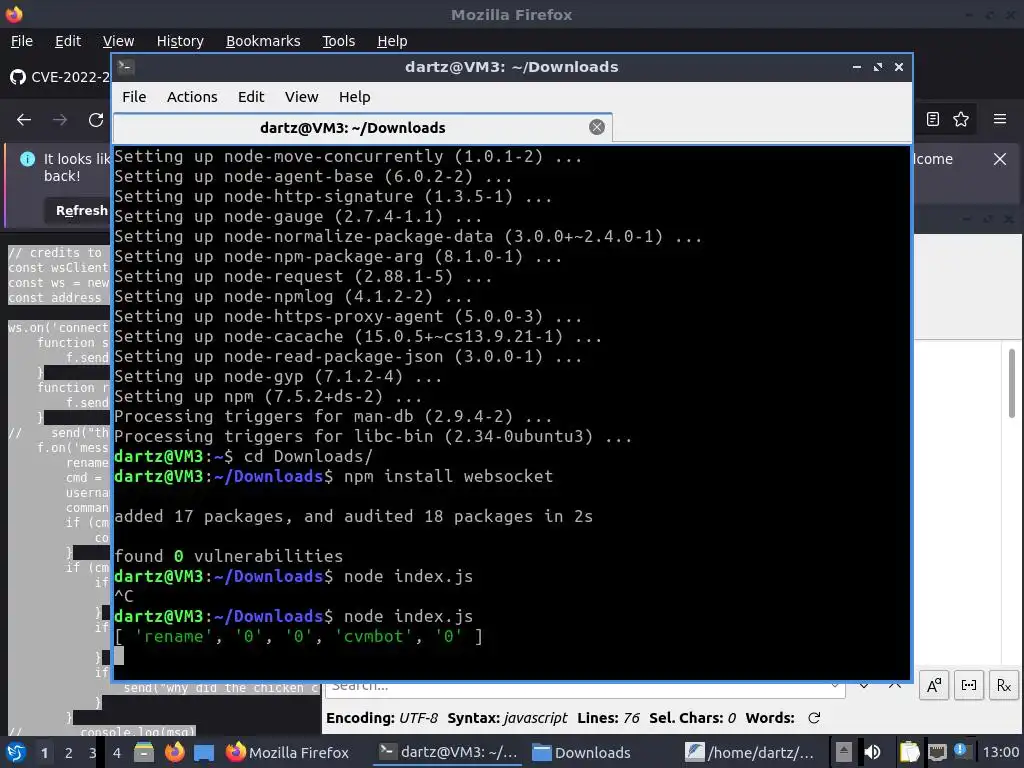The height and width of the screenshot is (768, 1024).
Task: Minimize the terminal window
Action: 856,67
